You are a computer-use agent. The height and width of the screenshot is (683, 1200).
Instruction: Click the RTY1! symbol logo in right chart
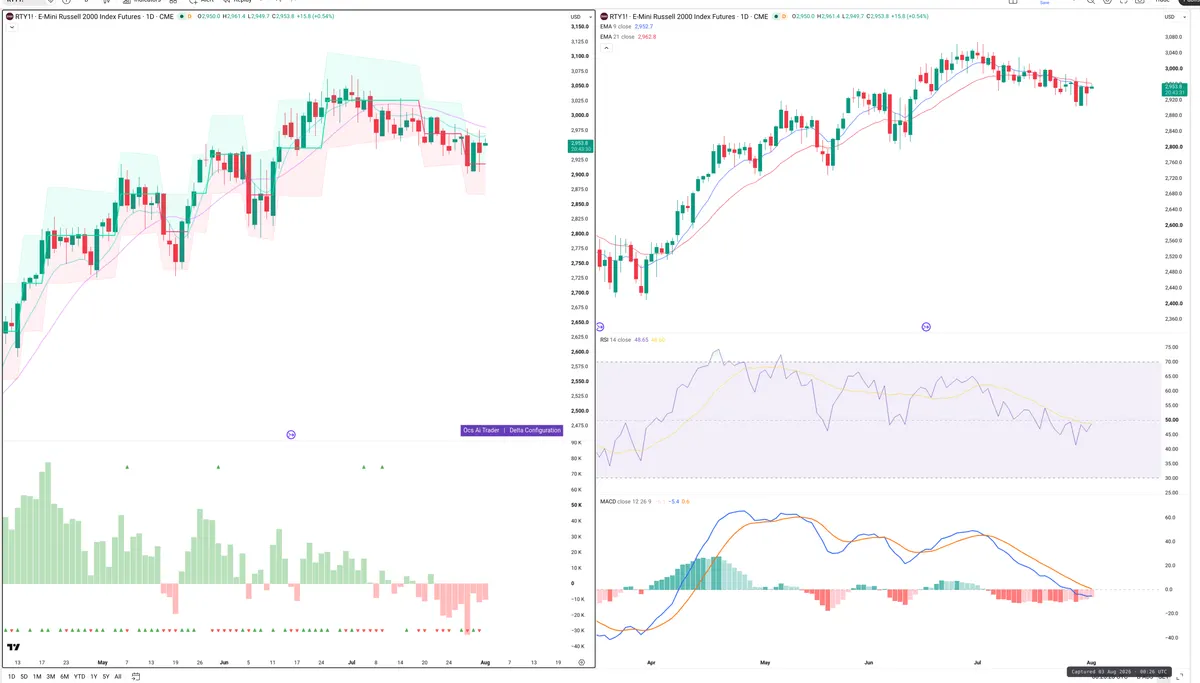coord(604,17)
